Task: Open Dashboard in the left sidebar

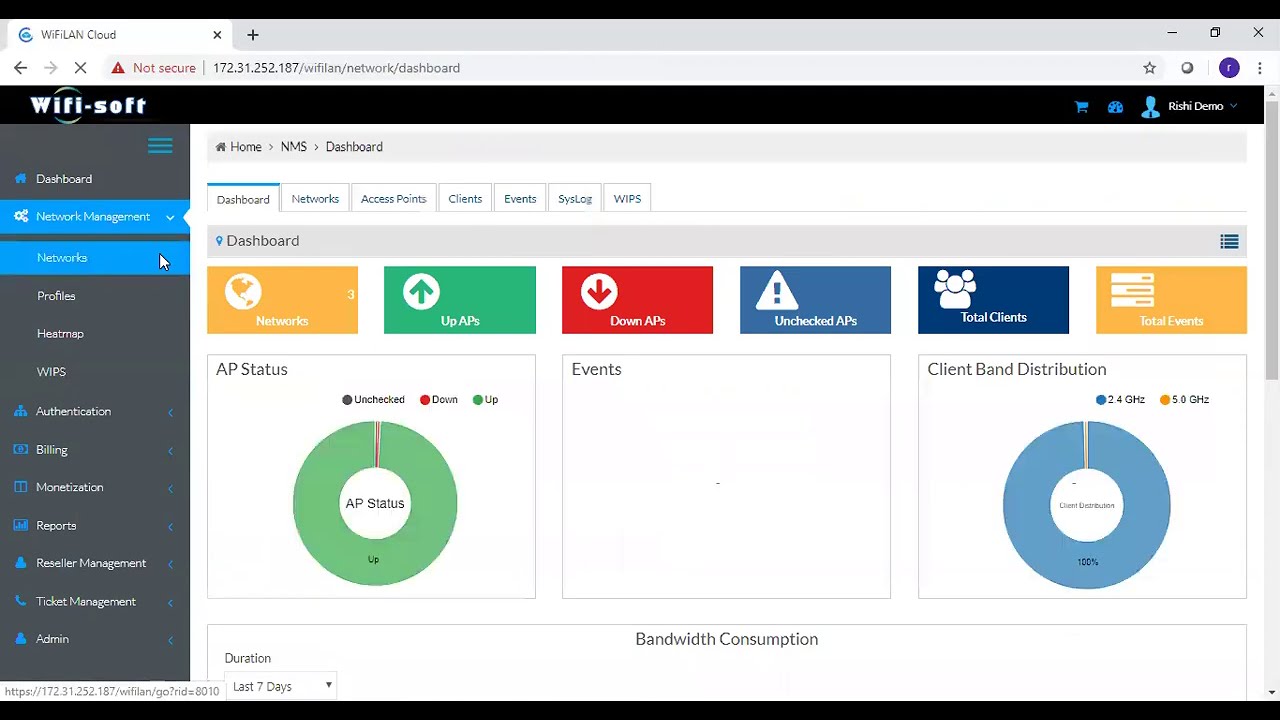Action: coord(95,179)
